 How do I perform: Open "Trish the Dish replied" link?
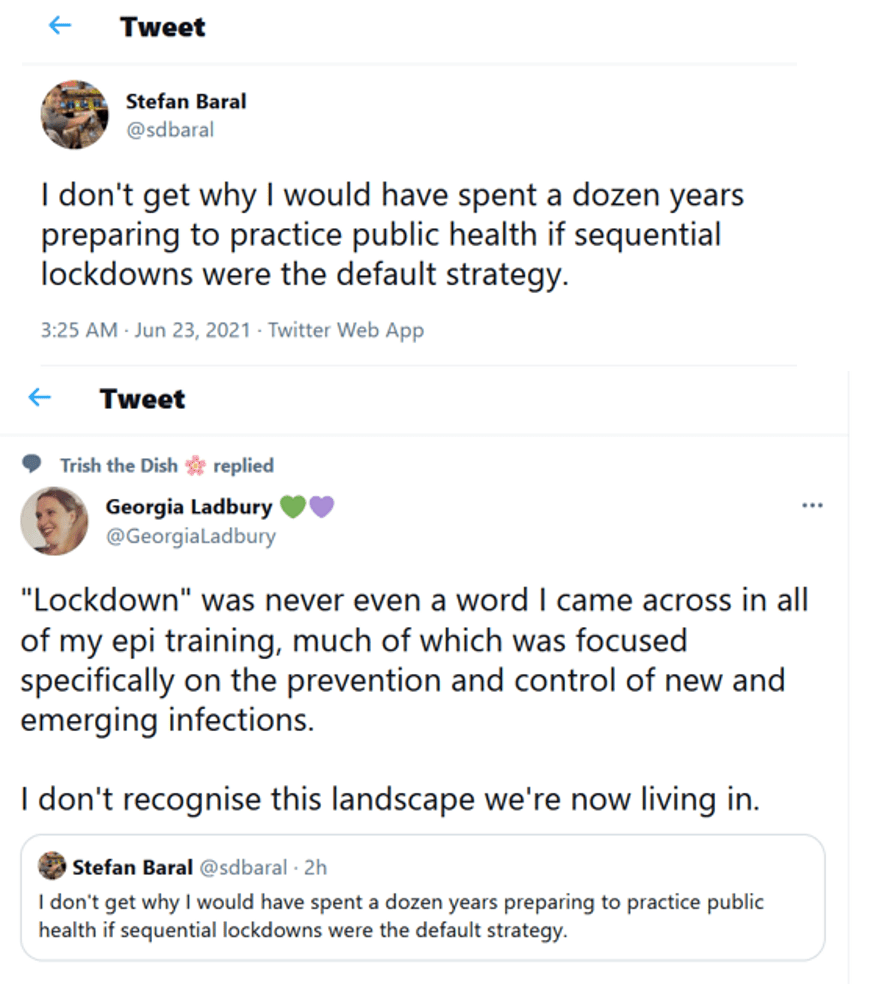166,465
